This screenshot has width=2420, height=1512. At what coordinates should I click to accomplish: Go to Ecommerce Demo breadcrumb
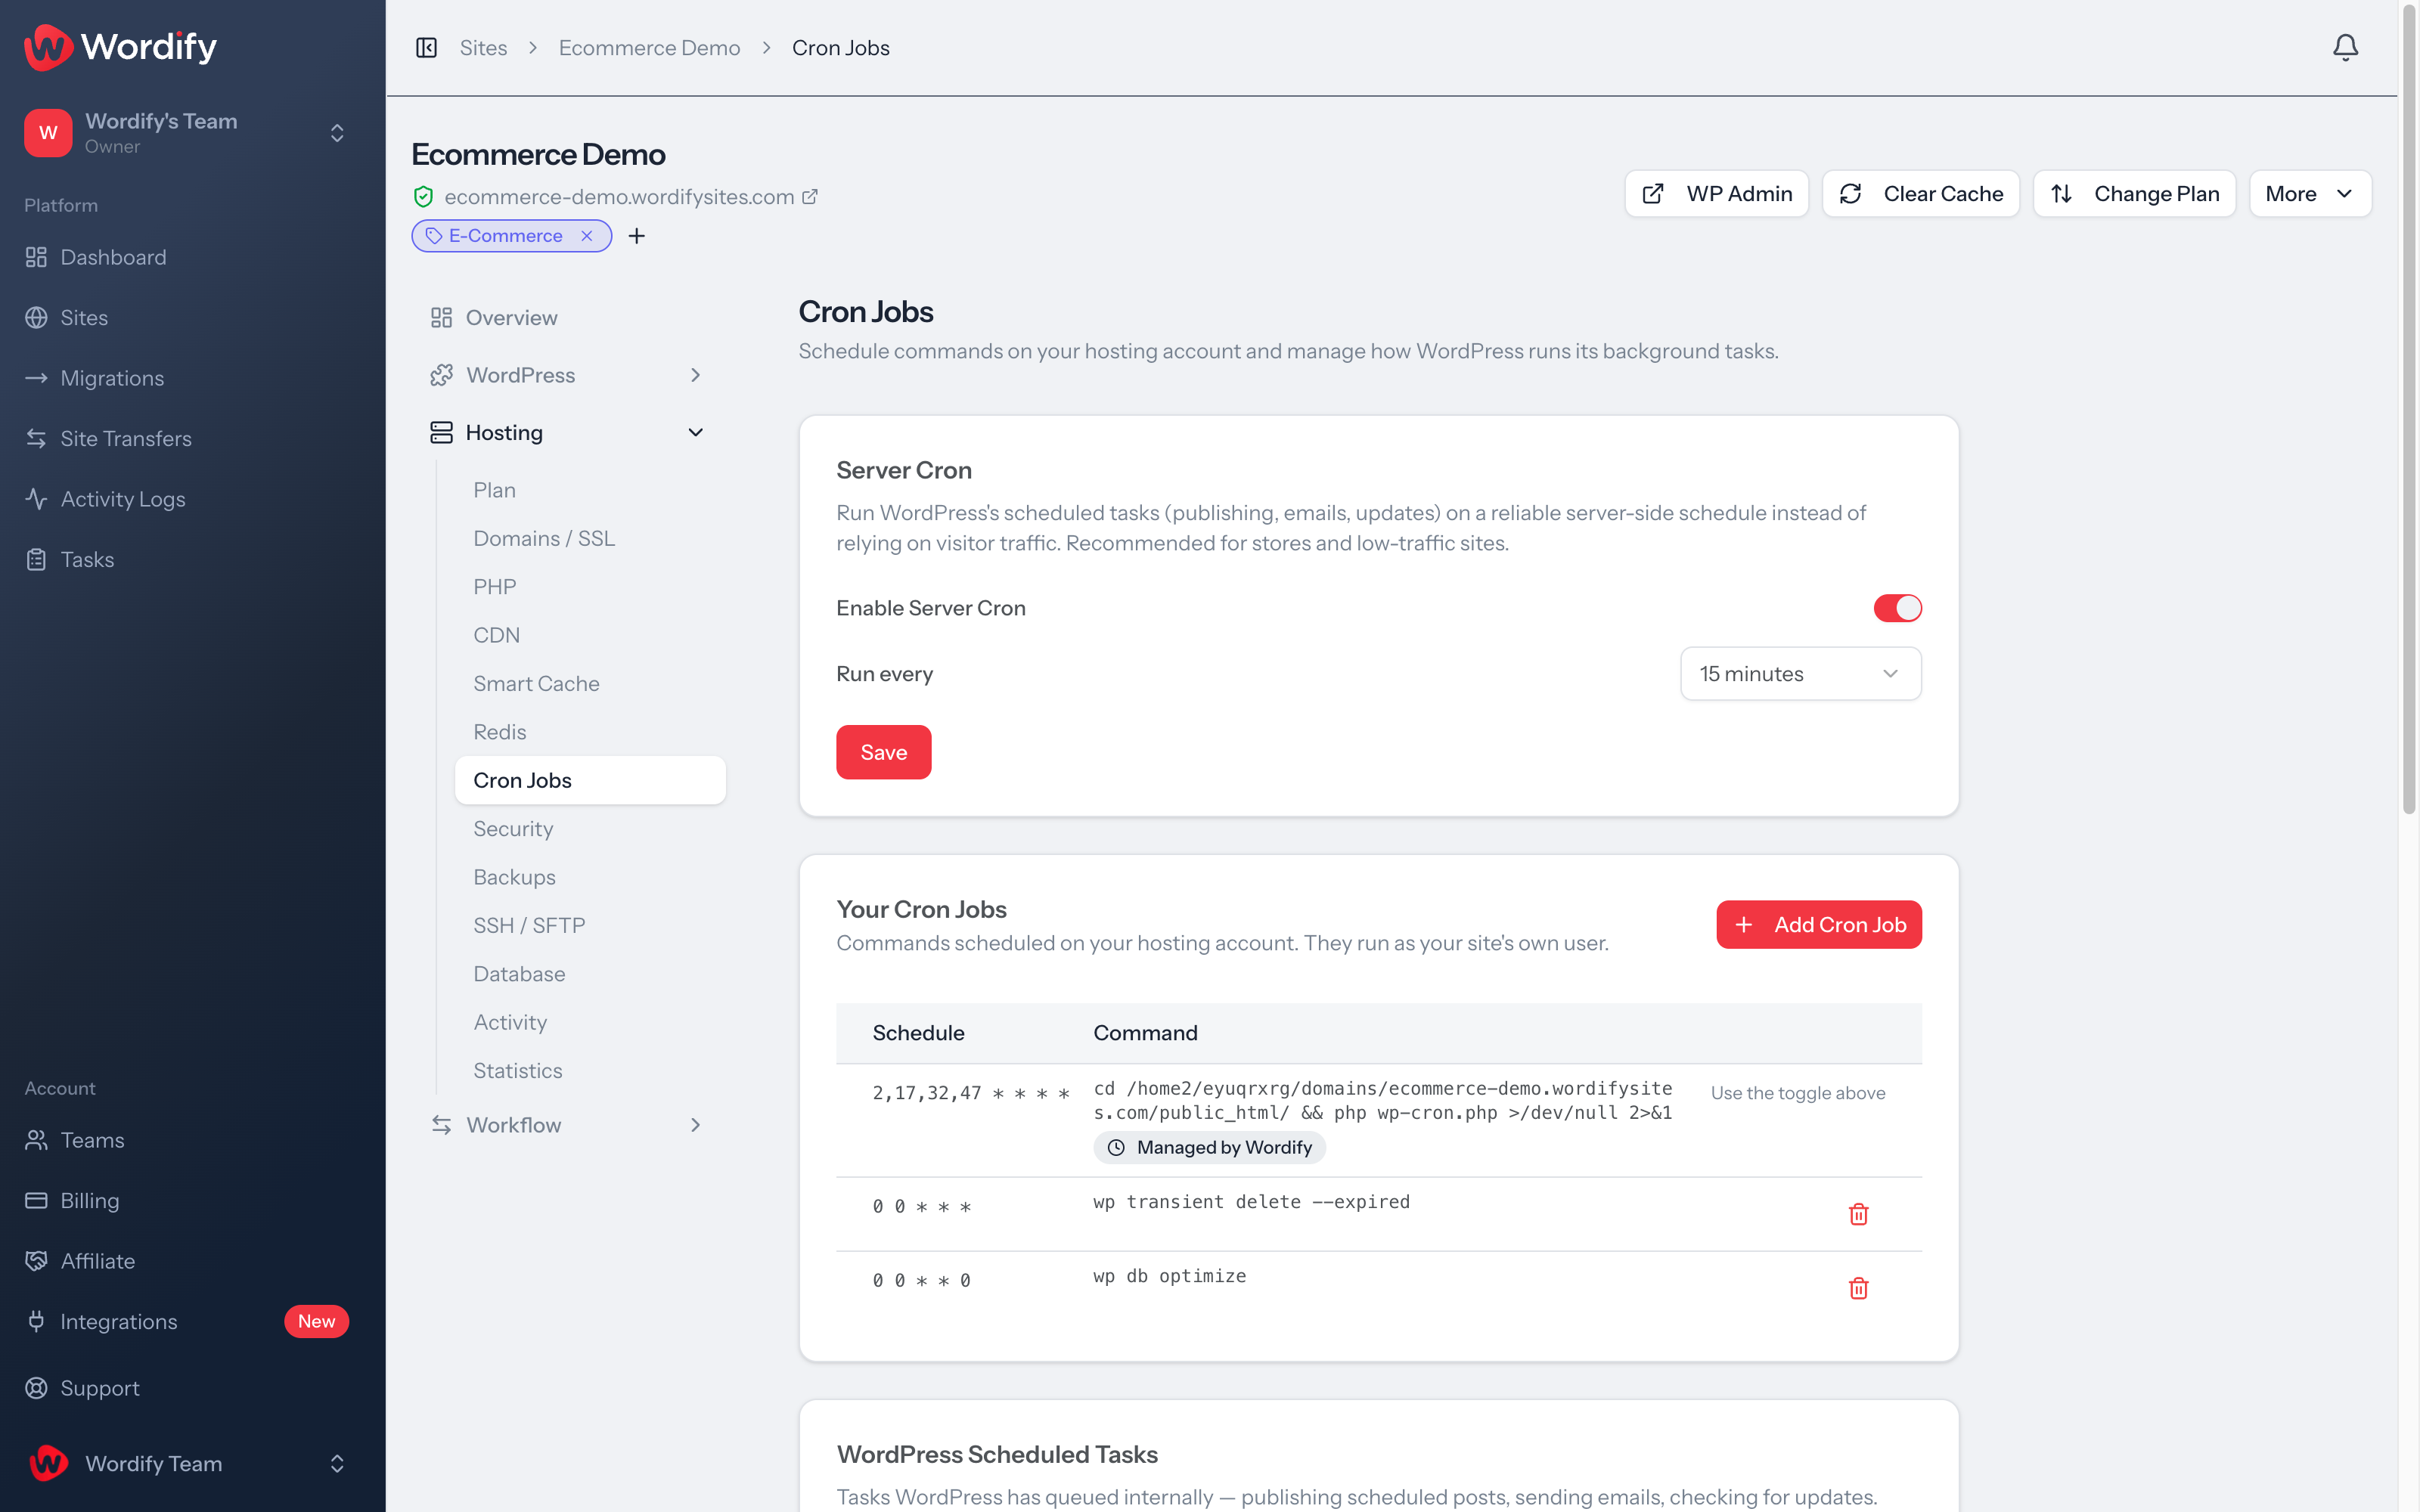(649, 48)
